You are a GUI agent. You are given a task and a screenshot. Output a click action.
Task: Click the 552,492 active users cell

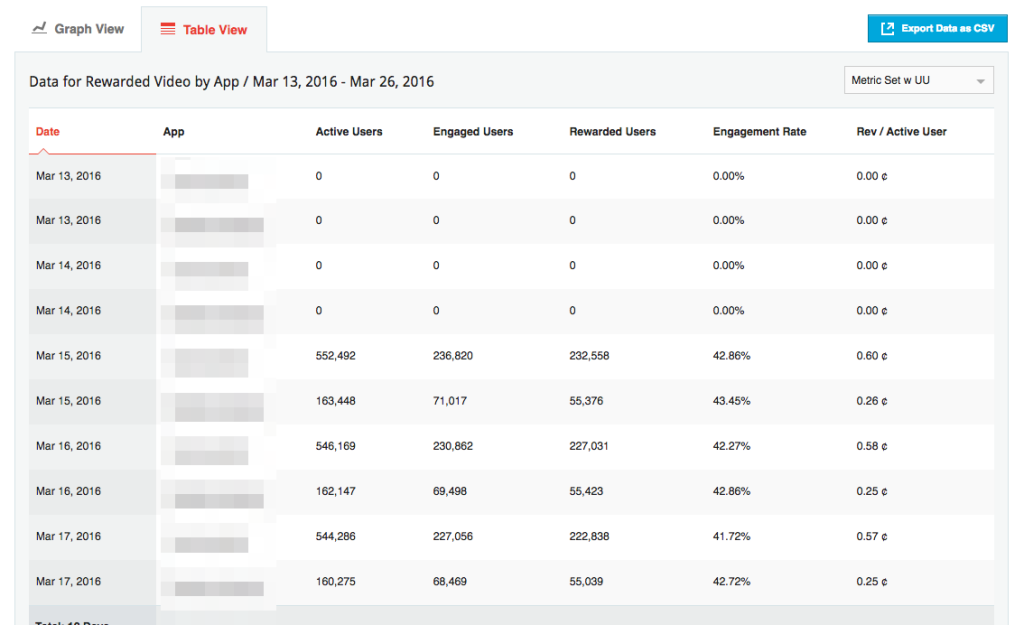(x=335, y=356)
